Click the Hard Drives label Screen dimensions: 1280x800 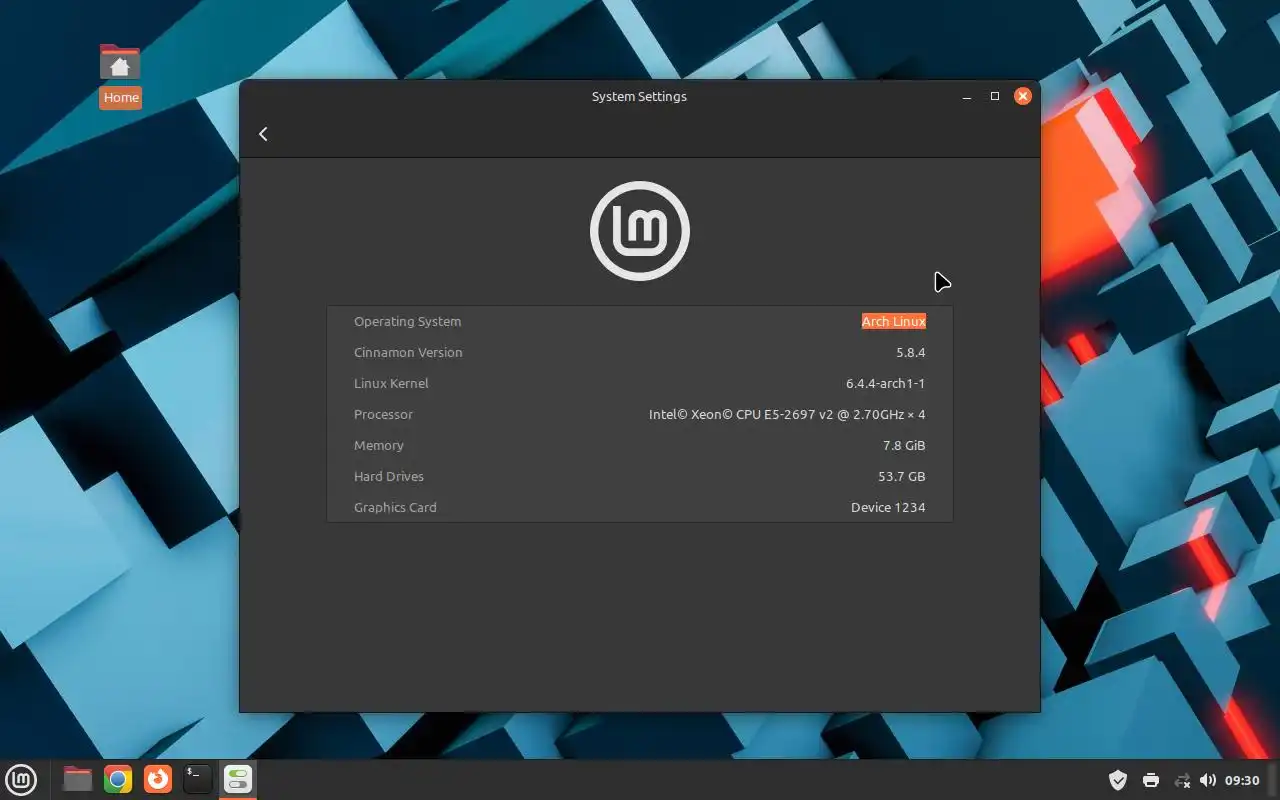(389, 476)
